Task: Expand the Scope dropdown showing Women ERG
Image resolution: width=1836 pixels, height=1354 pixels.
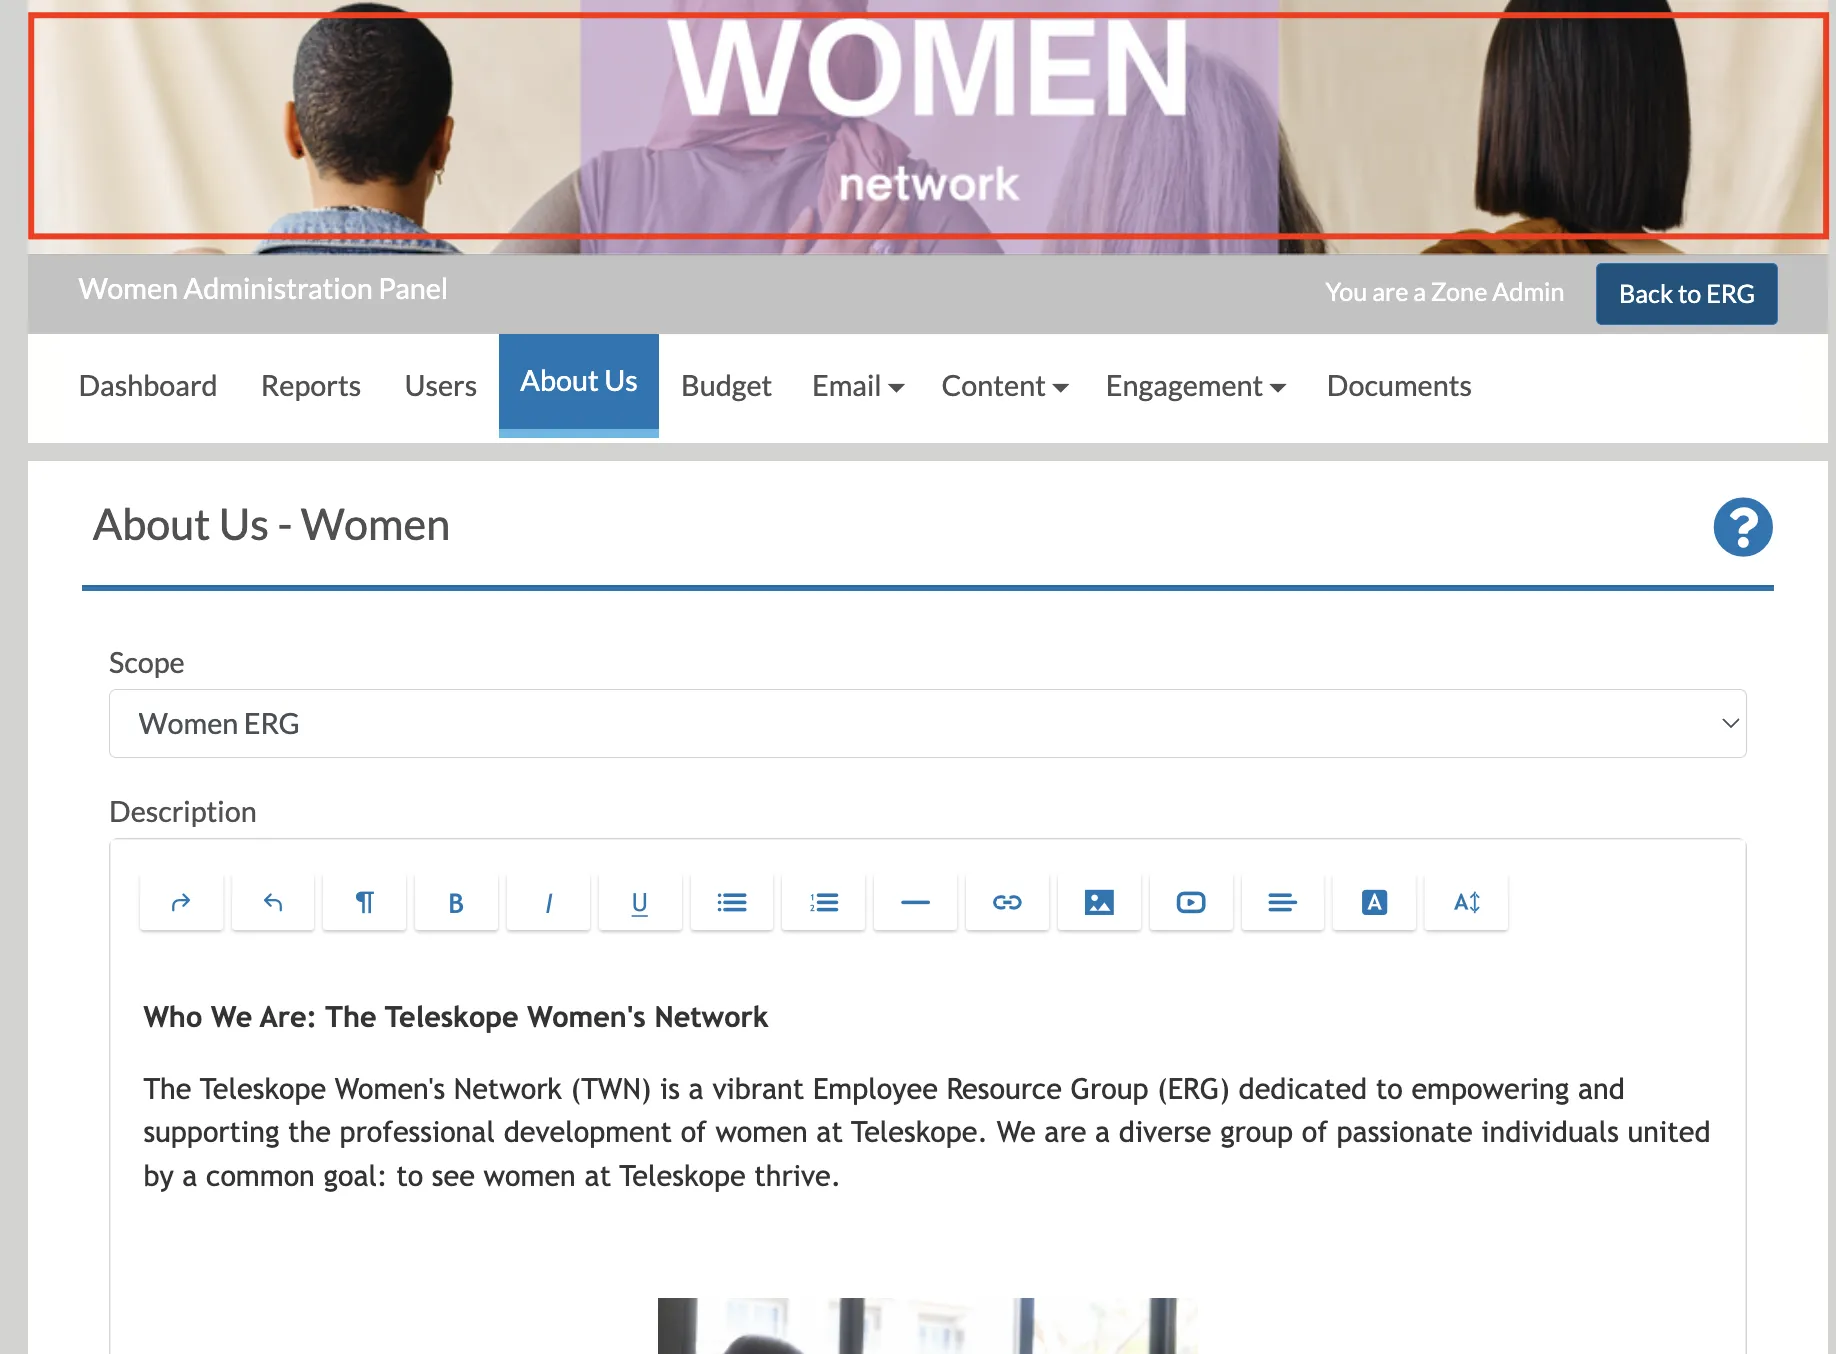Action: coord(928,723)
